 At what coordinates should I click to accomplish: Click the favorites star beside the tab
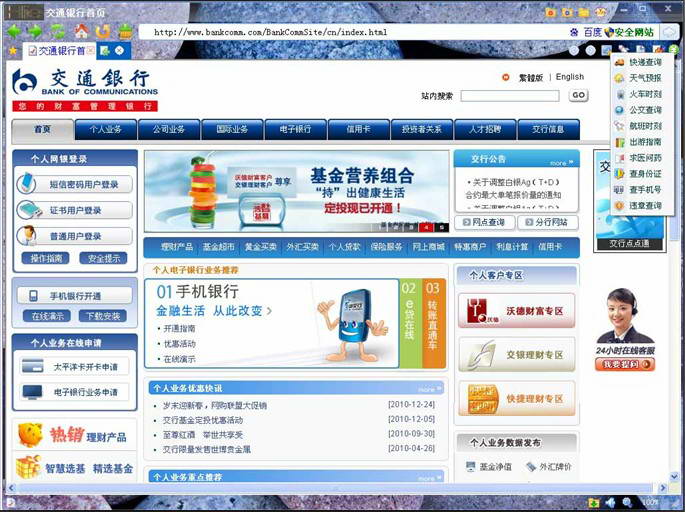coord(13,51)
